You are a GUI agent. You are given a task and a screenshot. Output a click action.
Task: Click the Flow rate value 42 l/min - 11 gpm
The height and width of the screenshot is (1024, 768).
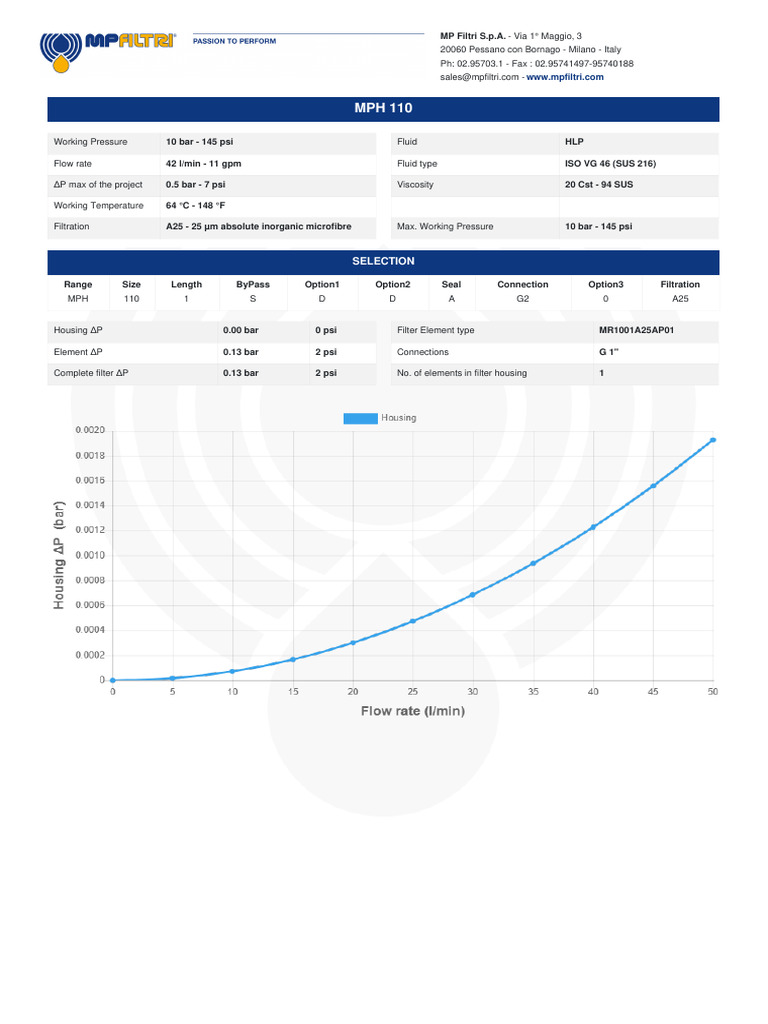tap(203, 164)
